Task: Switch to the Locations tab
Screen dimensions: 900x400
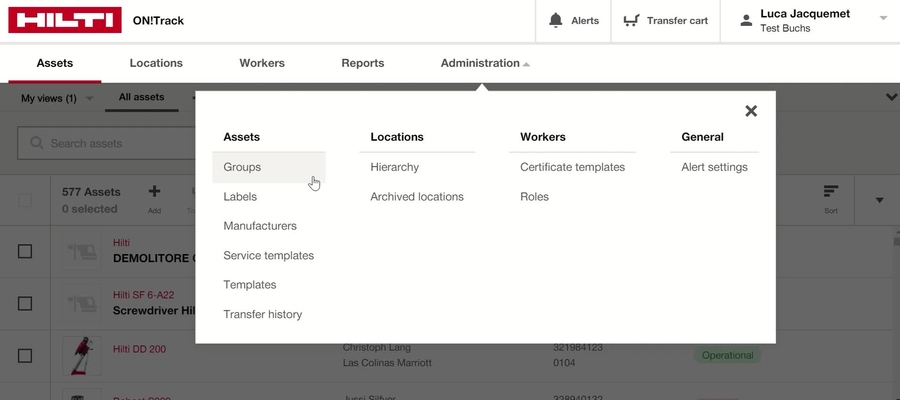Action: 156,63
